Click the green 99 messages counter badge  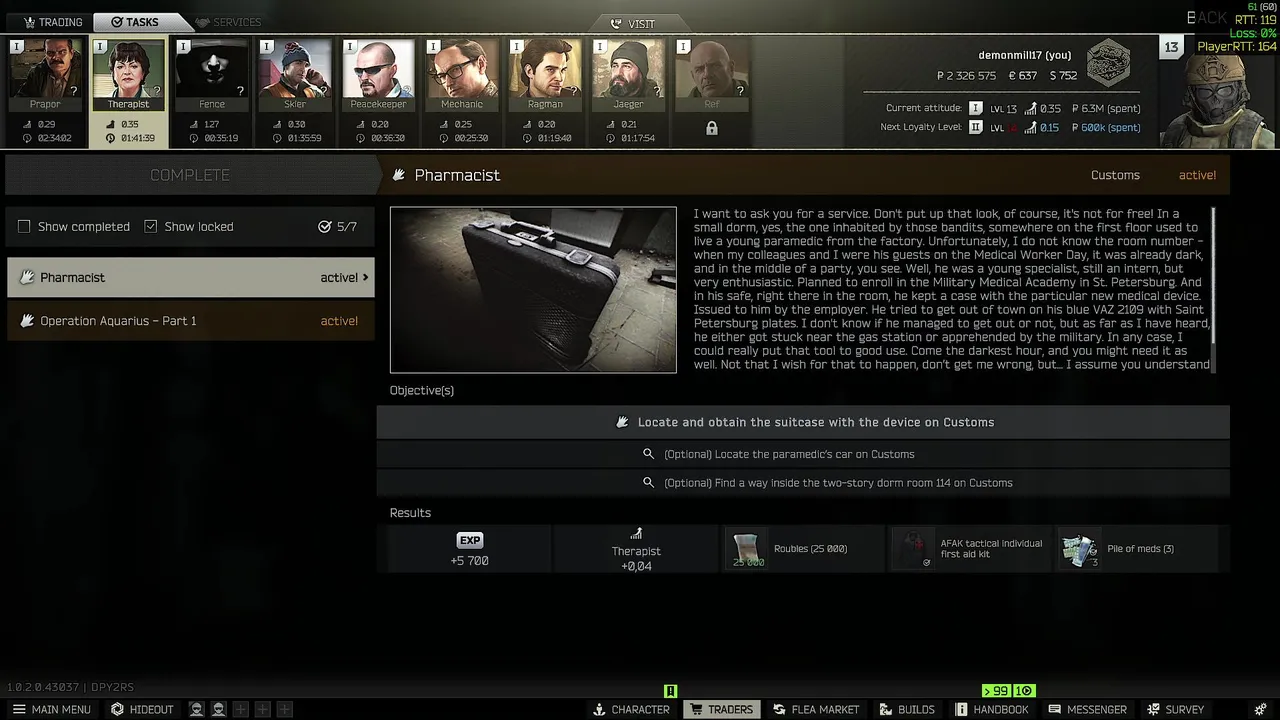(996, 691)
